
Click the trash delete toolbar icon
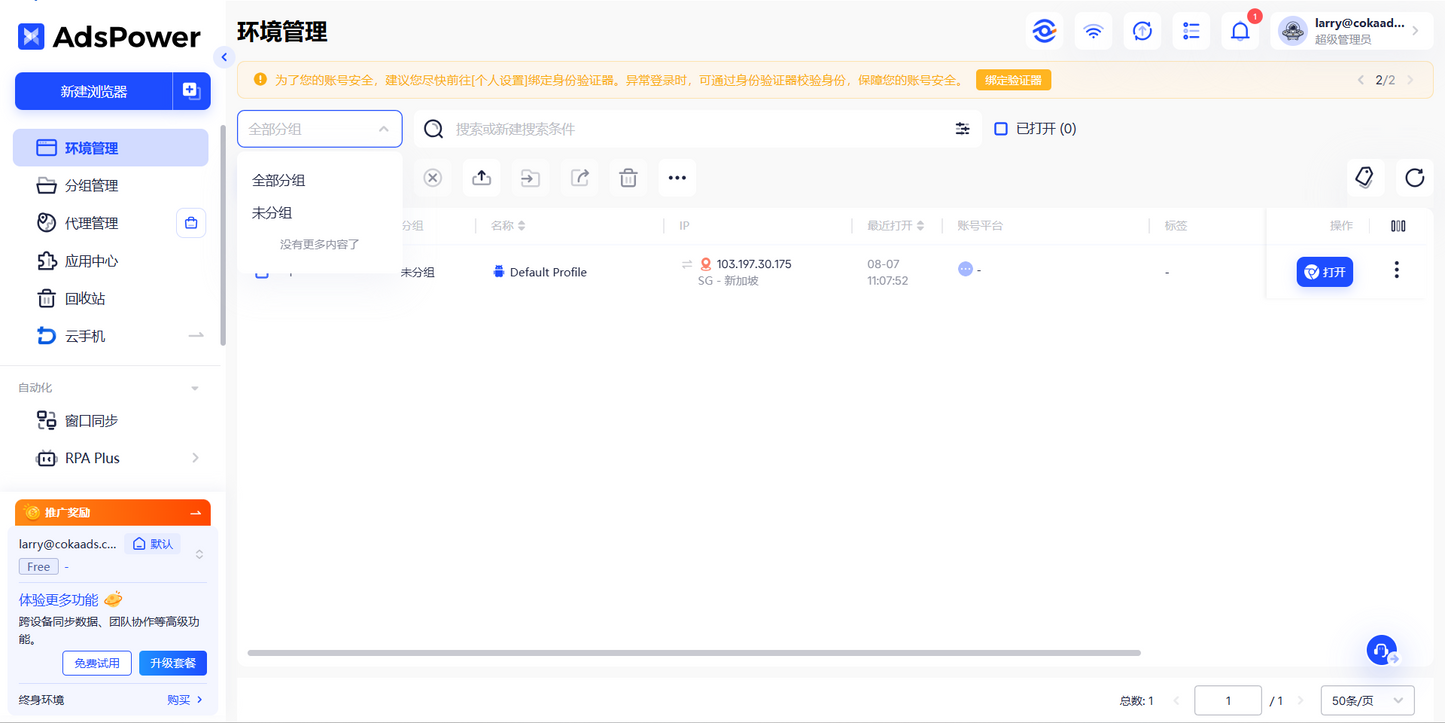(x=628, y=178)
